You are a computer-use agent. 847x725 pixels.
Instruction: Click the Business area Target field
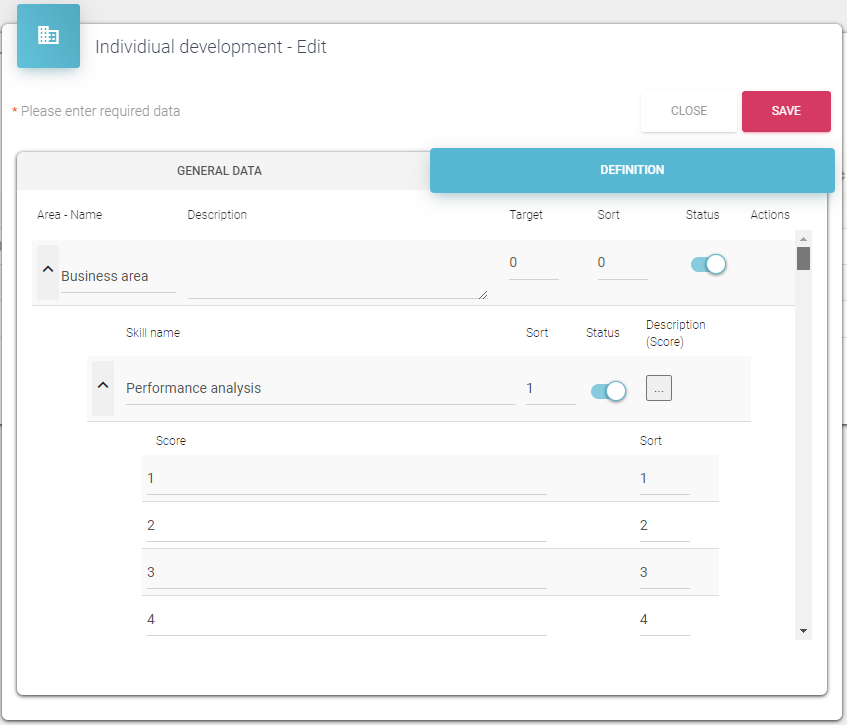coord(533,263)
